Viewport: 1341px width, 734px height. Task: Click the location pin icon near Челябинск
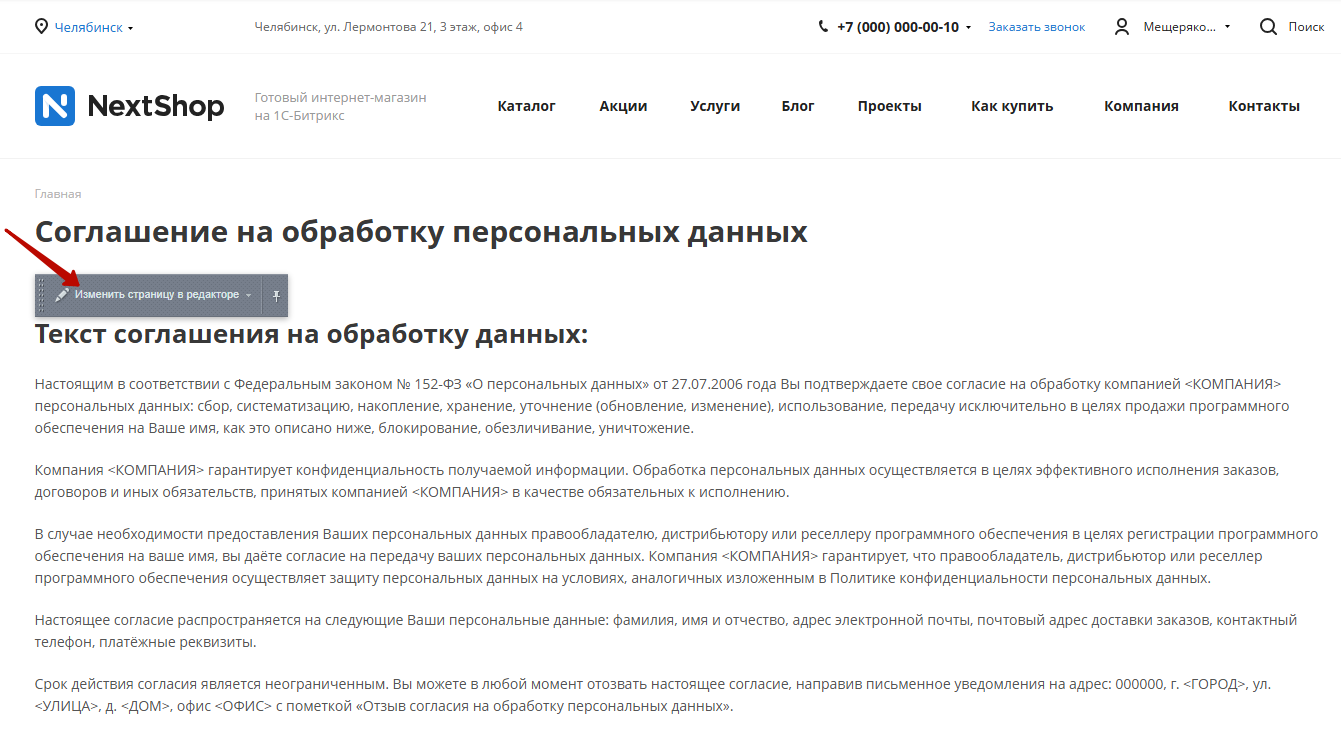(41, 27)
